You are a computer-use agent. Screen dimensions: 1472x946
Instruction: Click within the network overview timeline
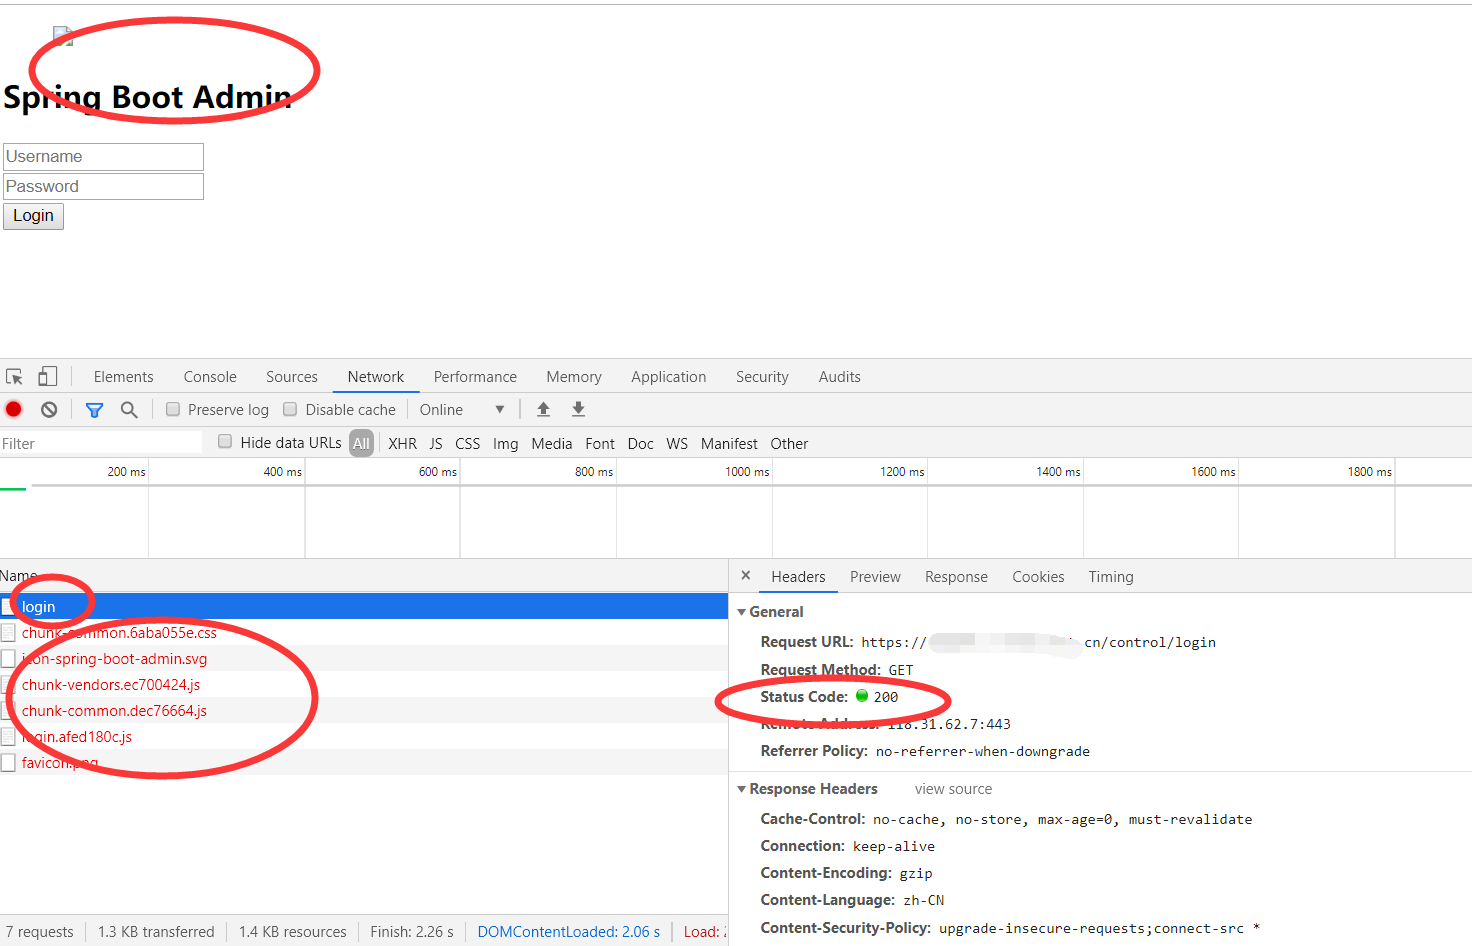tap(700, 510)
